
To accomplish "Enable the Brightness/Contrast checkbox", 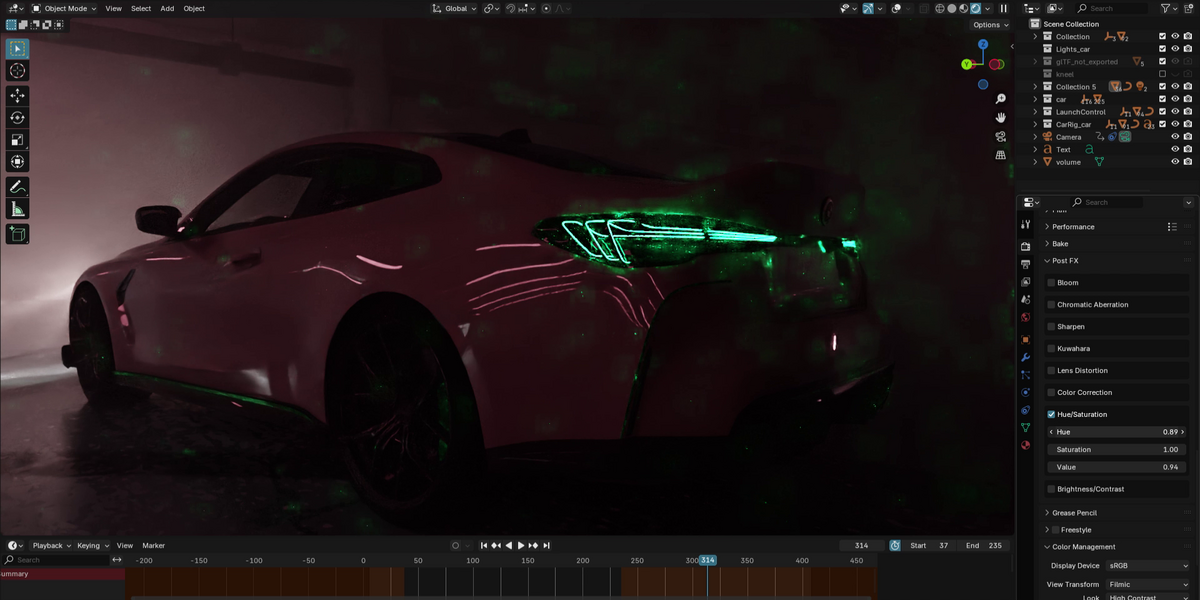I will pos(1051,490).
